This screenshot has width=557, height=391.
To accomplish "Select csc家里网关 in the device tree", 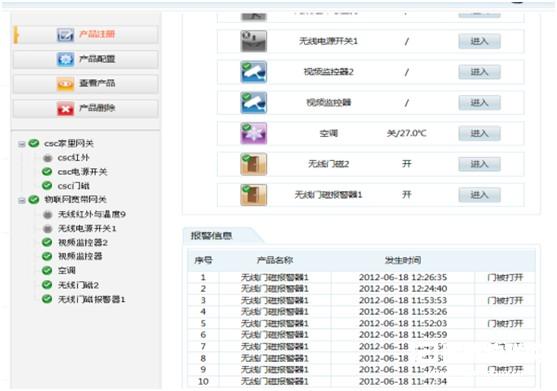I will [69, 143].
